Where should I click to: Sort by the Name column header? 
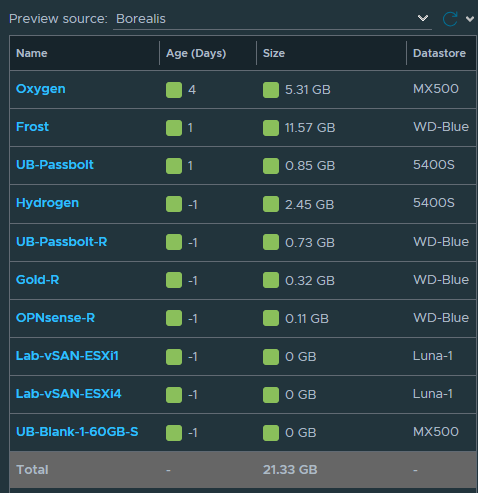(32, 53)
